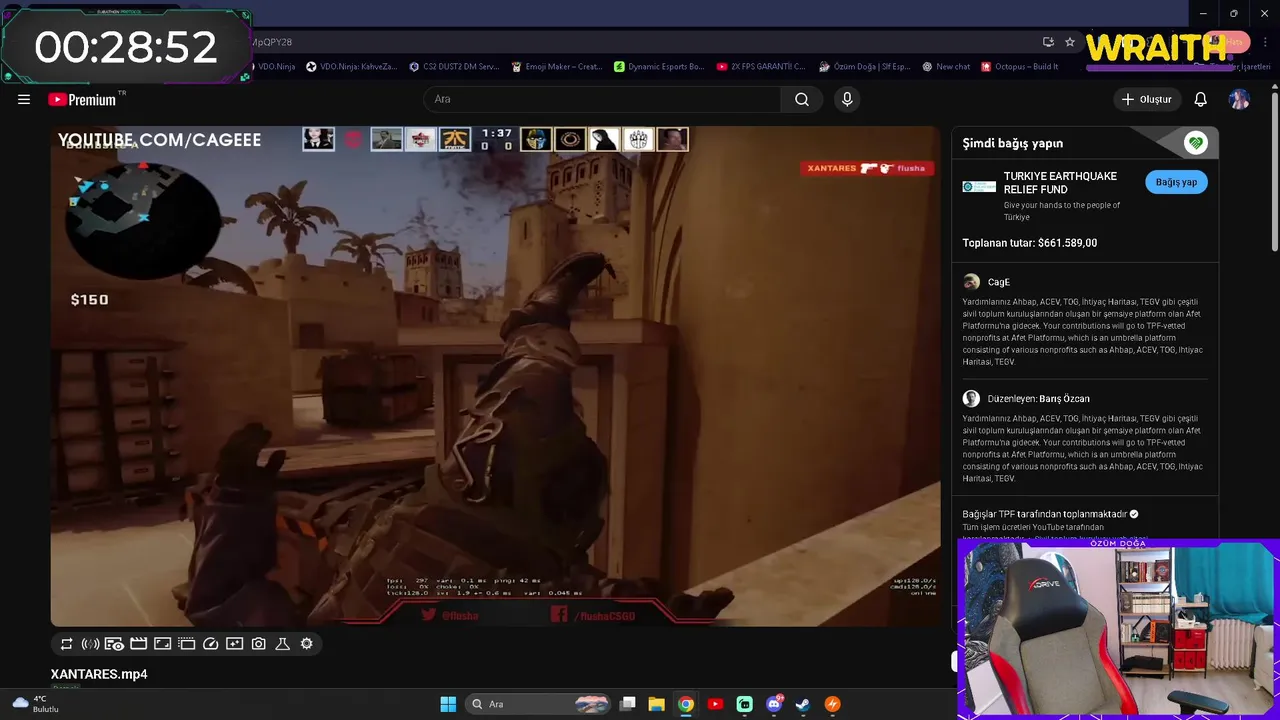The width and height of the screenshot is (1280, 720).
Task: Toggle the loop video icon below player
Action: click(66, 644)
